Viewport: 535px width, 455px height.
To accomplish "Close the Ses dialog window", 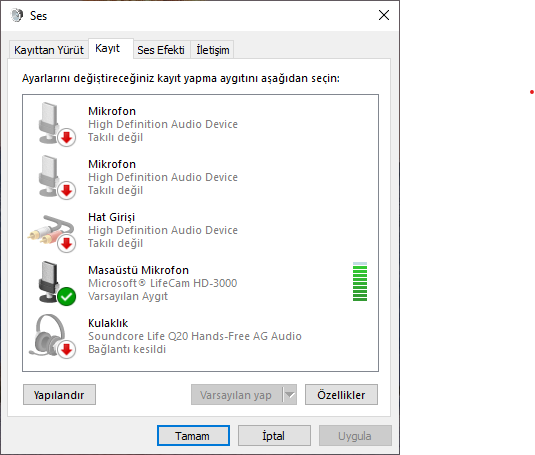I will point(384,15).
